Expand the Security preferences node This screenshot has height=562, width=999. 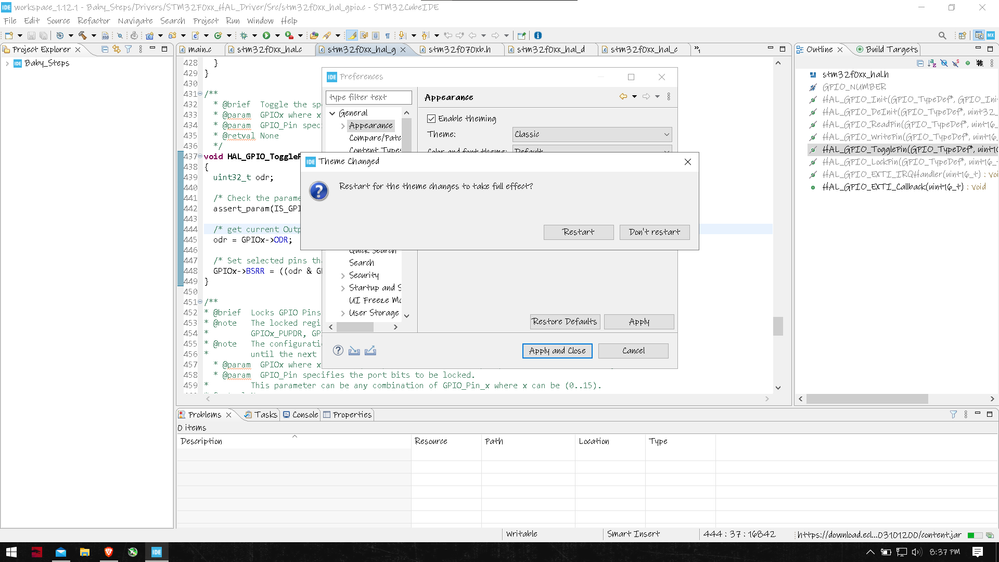click(x=343, y=275)
